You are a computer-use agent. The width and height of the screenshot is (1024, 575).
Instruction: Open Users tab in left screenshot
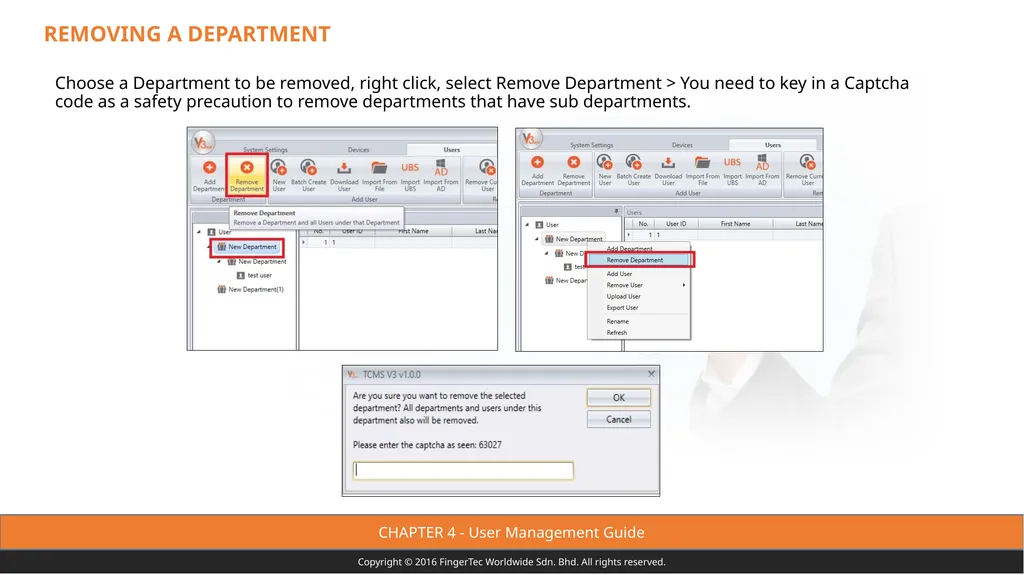(x=451, y=150)
